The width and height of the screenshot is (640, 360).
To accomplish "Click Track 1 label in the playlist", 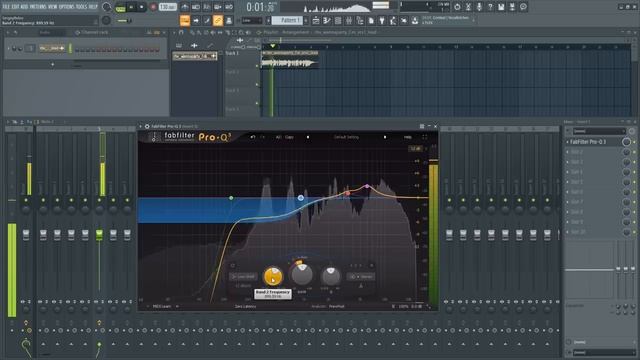I will click(x=232, y=53).
